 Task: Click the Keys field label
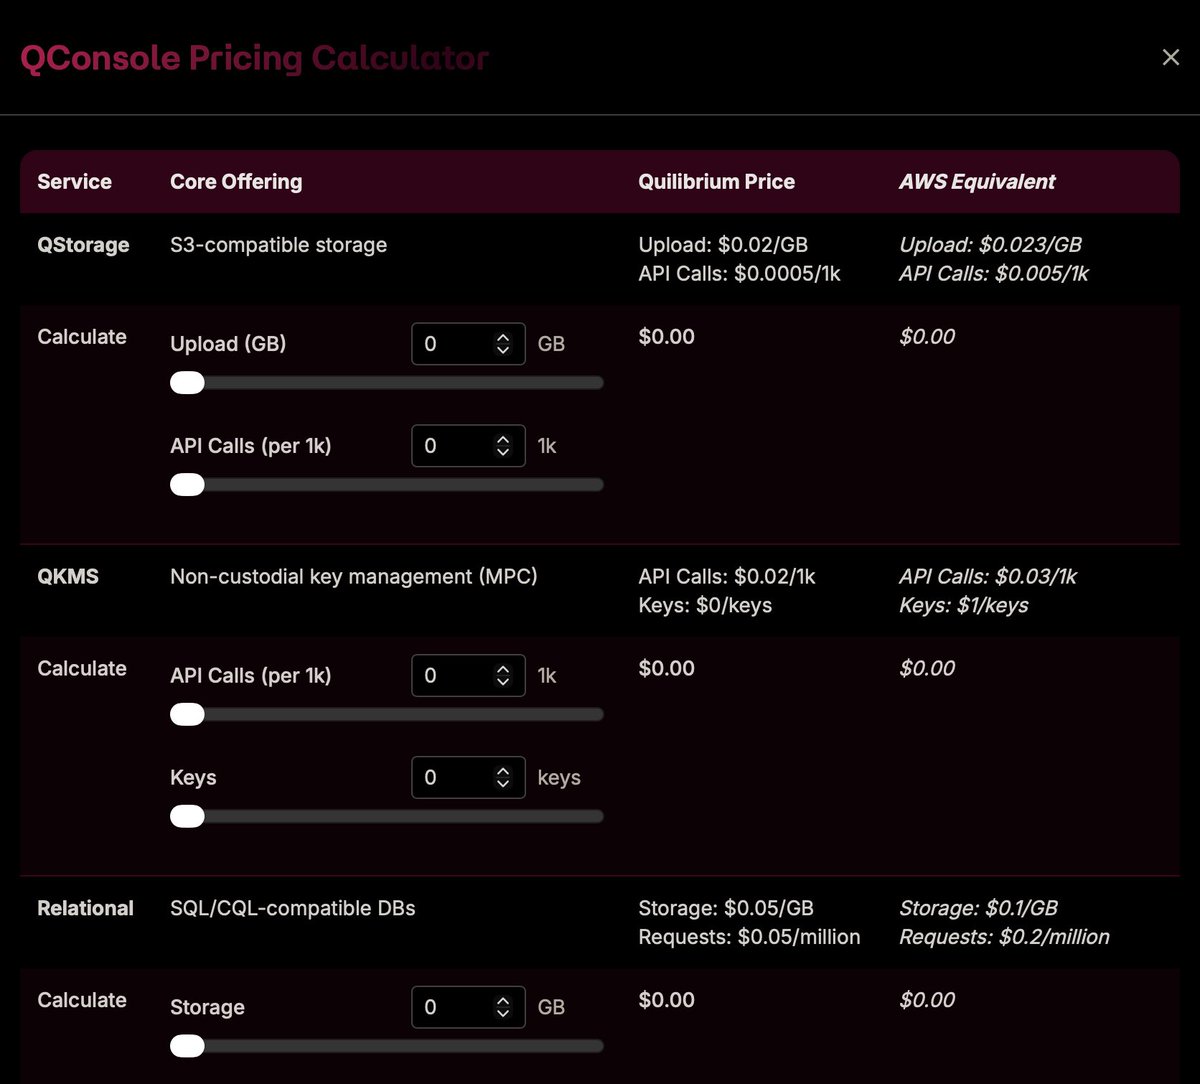click(x=193, y=778)
